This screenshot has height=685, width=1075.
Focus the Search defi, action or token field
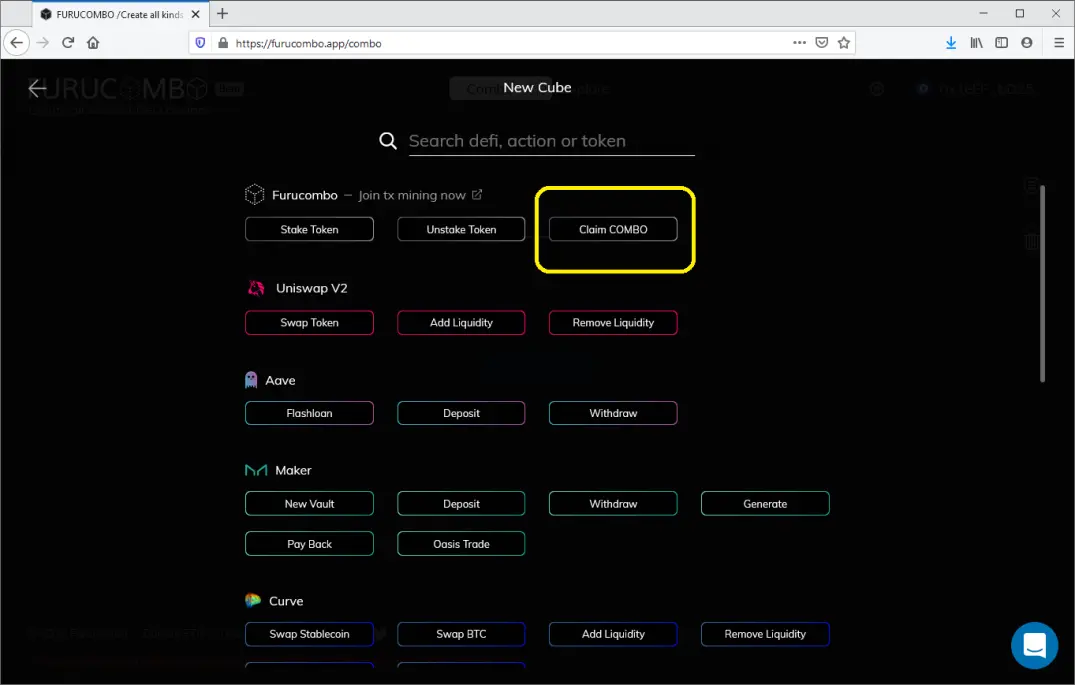point(551,141)
